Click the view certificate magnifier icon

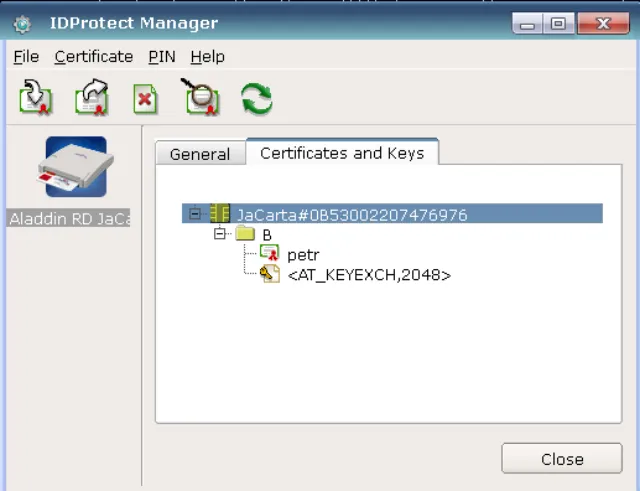[x=201, y=97]
